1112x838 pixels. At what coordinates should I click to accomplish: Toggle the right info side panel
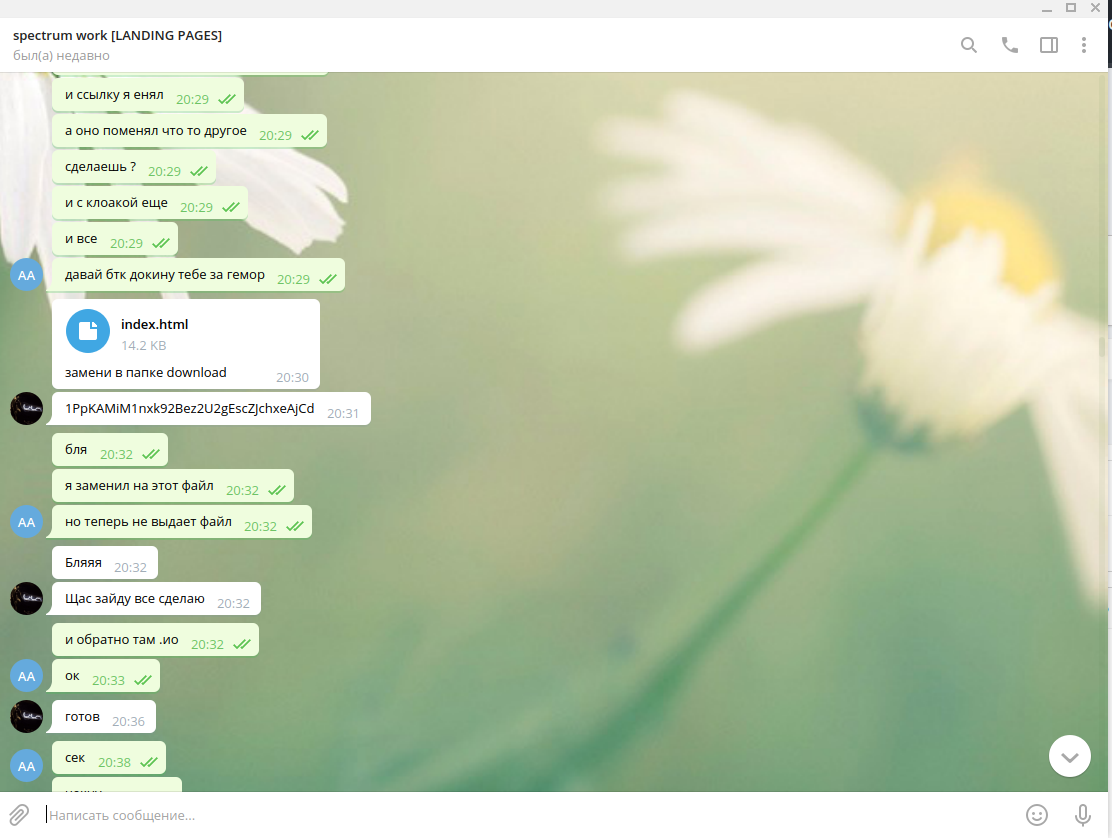point(1049,45)
